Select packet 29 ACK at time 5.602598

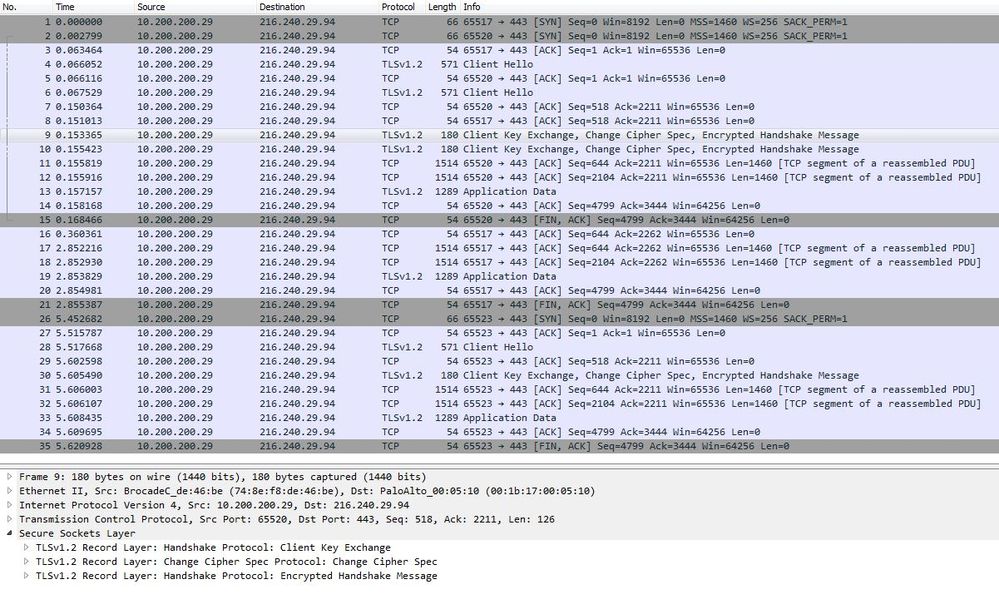(x=500, y=361)
